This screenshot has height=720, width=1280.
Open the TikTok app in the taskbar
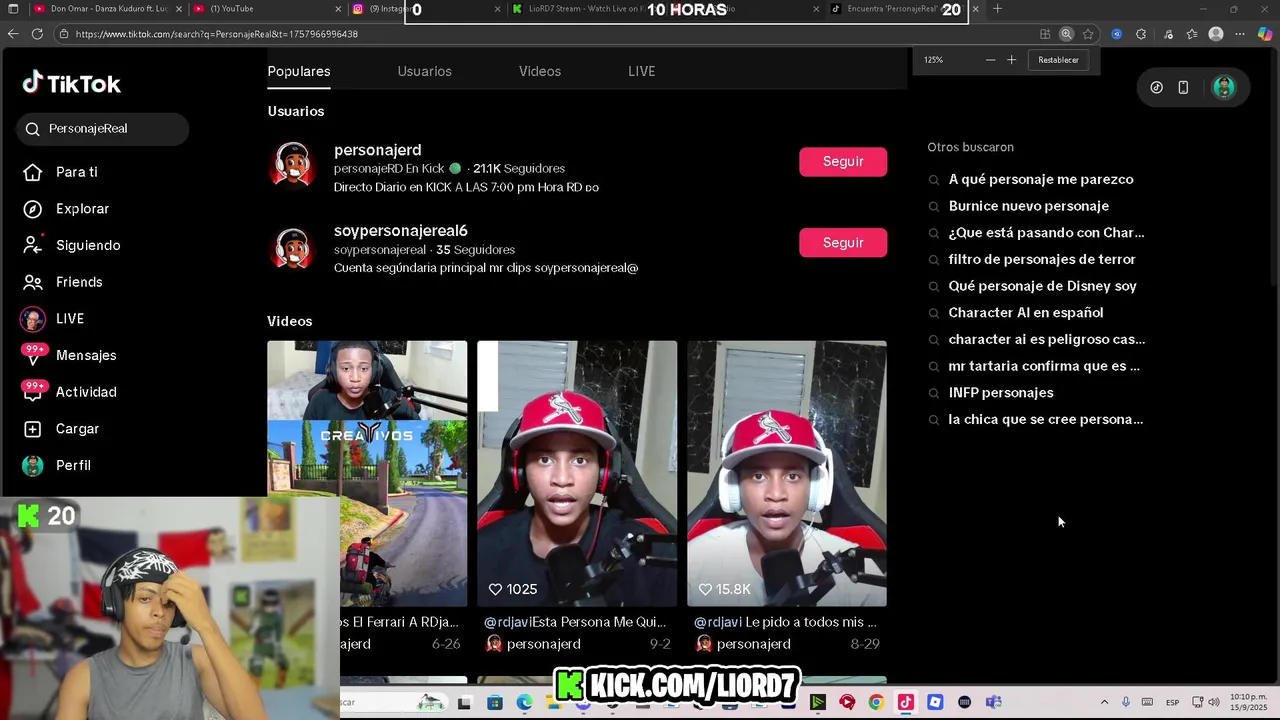(905, 702)
